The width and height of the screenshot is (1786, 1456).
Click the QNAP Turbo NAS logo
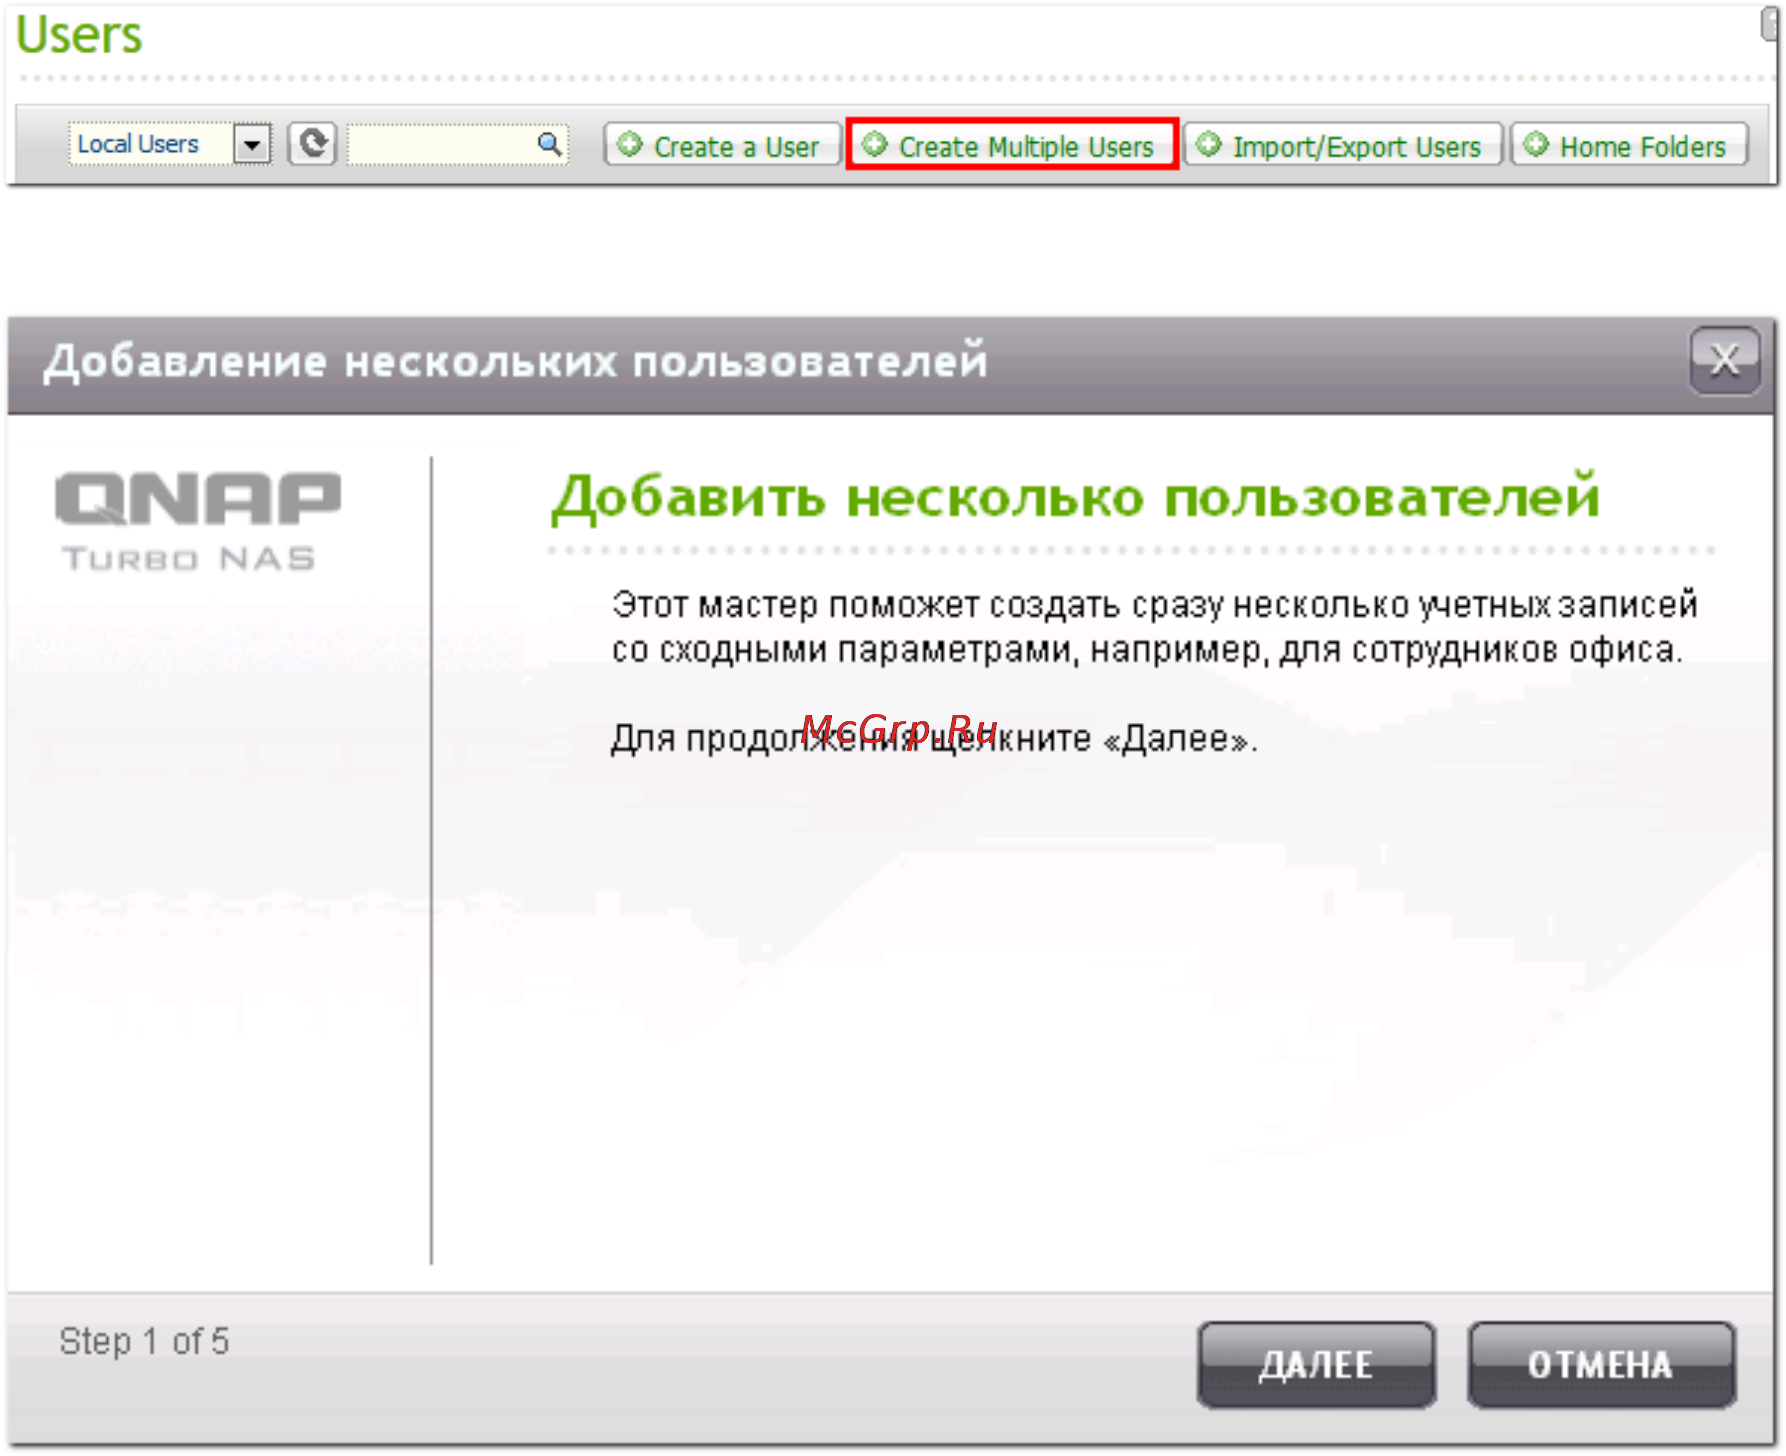tap(197, 521)
